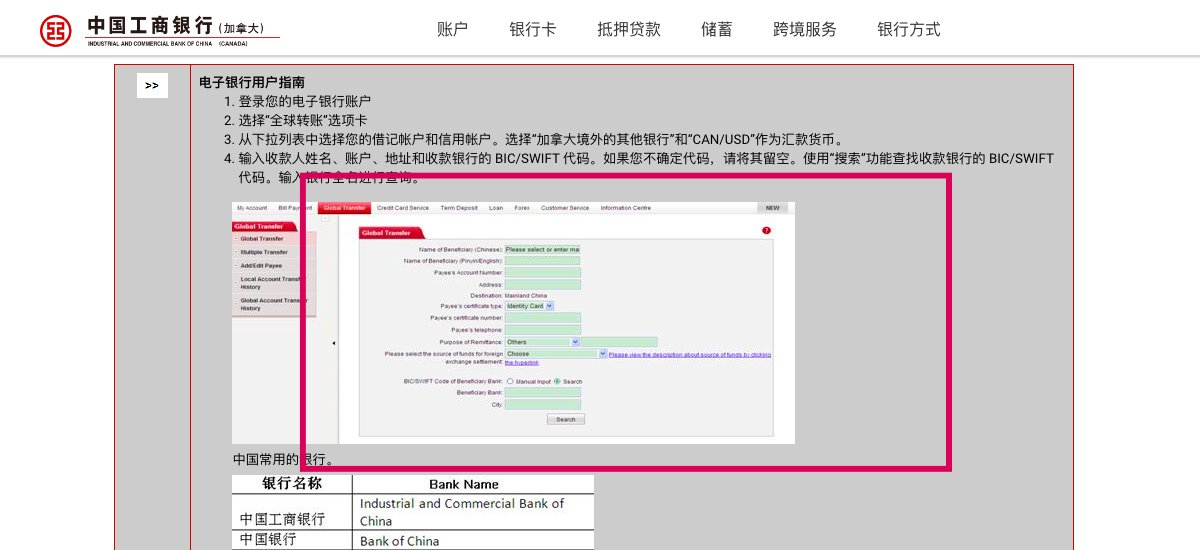1200x550 pixels.
Task: Collapse the sidebar with the black arrow
Action: 333,343
